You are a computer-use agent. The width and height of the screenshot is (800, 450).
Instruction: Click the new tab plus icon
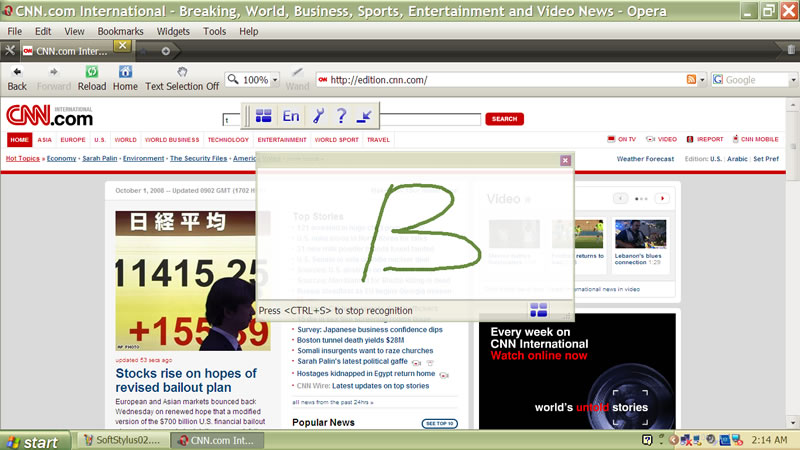(165, 50)
